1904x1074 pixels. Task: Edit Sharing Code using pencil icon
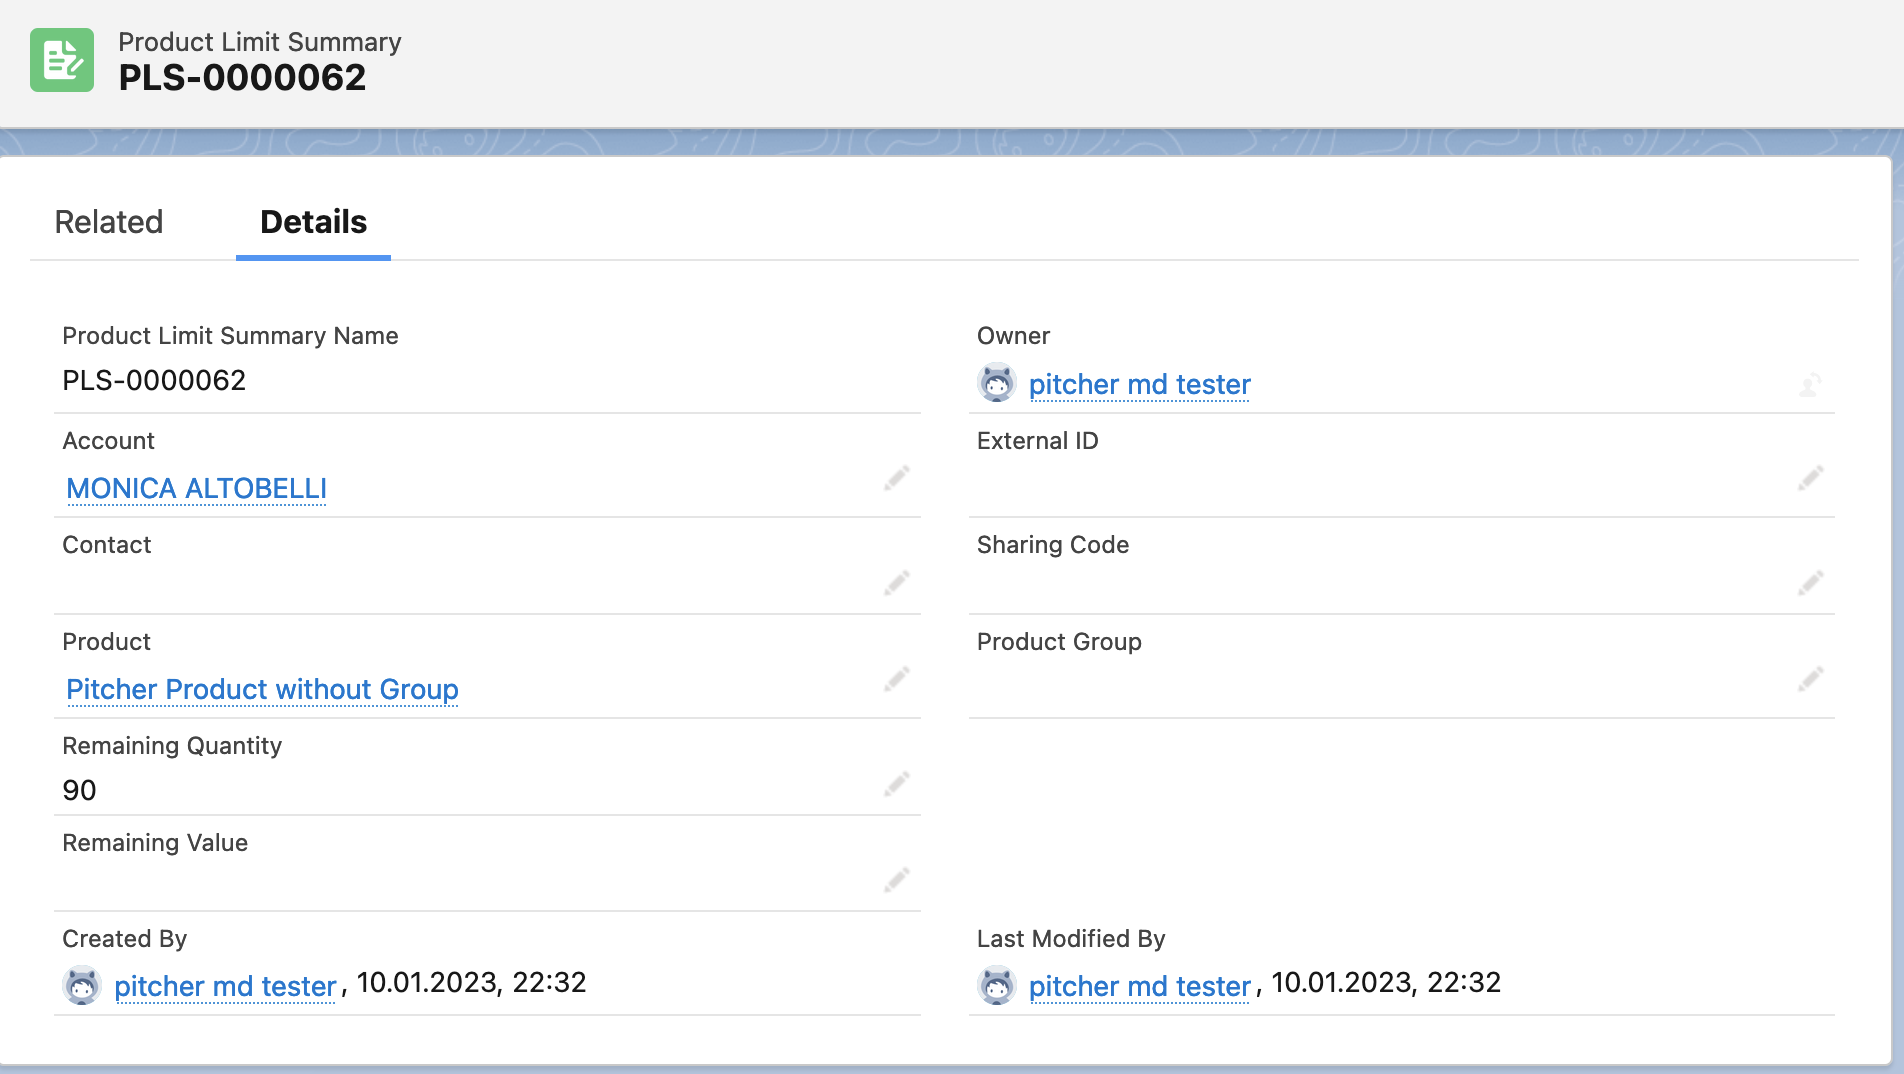[1810, 582]
